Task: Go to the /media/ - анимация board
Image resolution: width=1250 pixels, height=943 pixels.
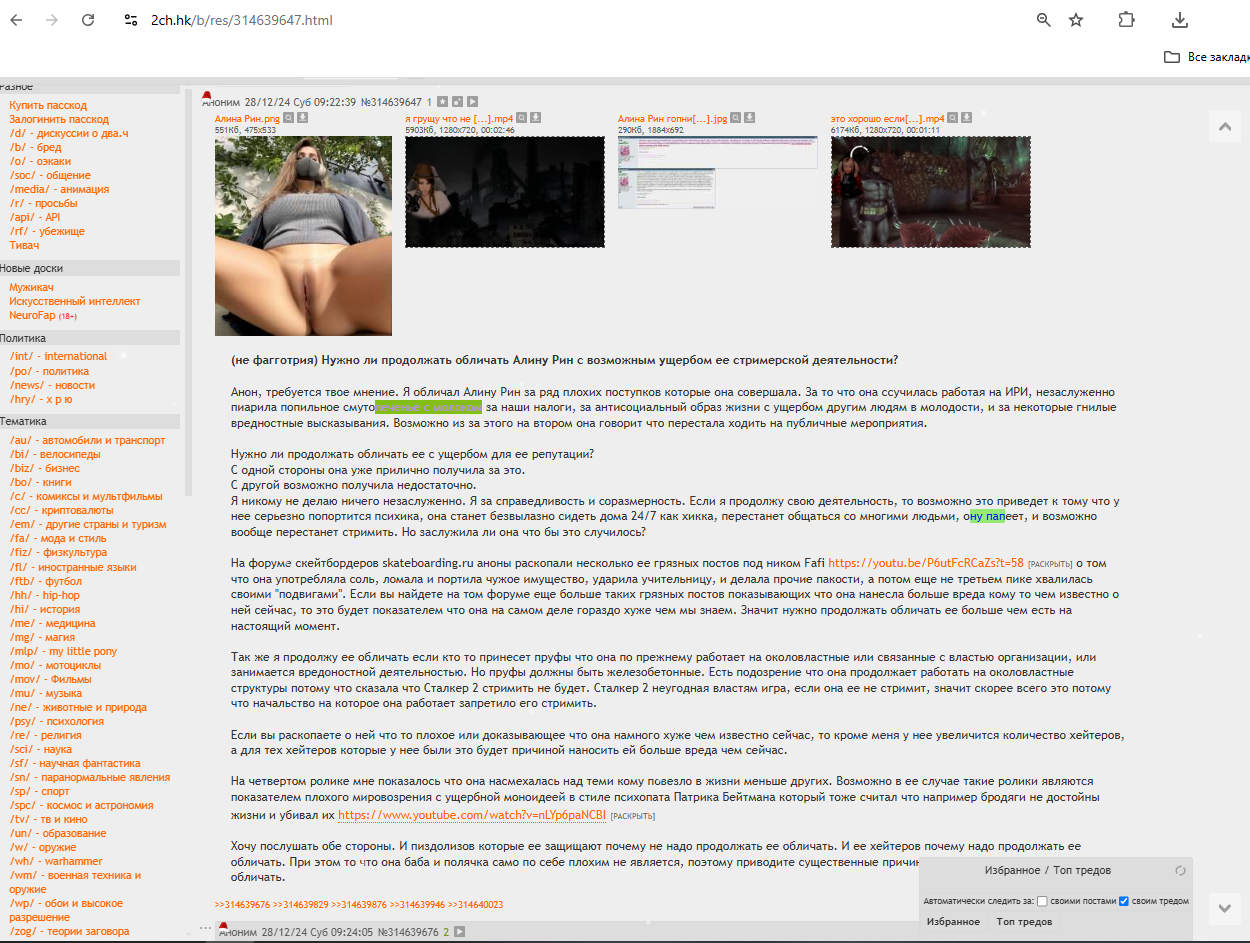Action: click(x=59, y=189)
